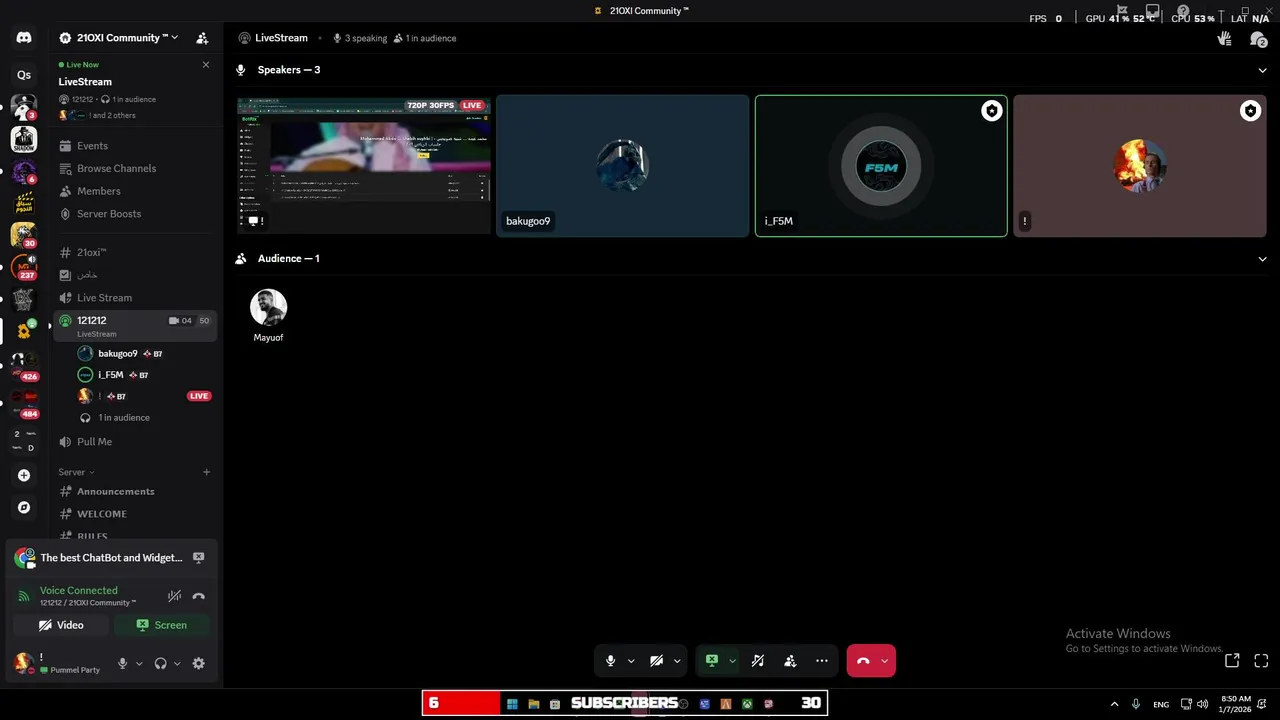1280x720 pixels.
Task: Disconnect from voice in side panel
Action: (198, 596)
